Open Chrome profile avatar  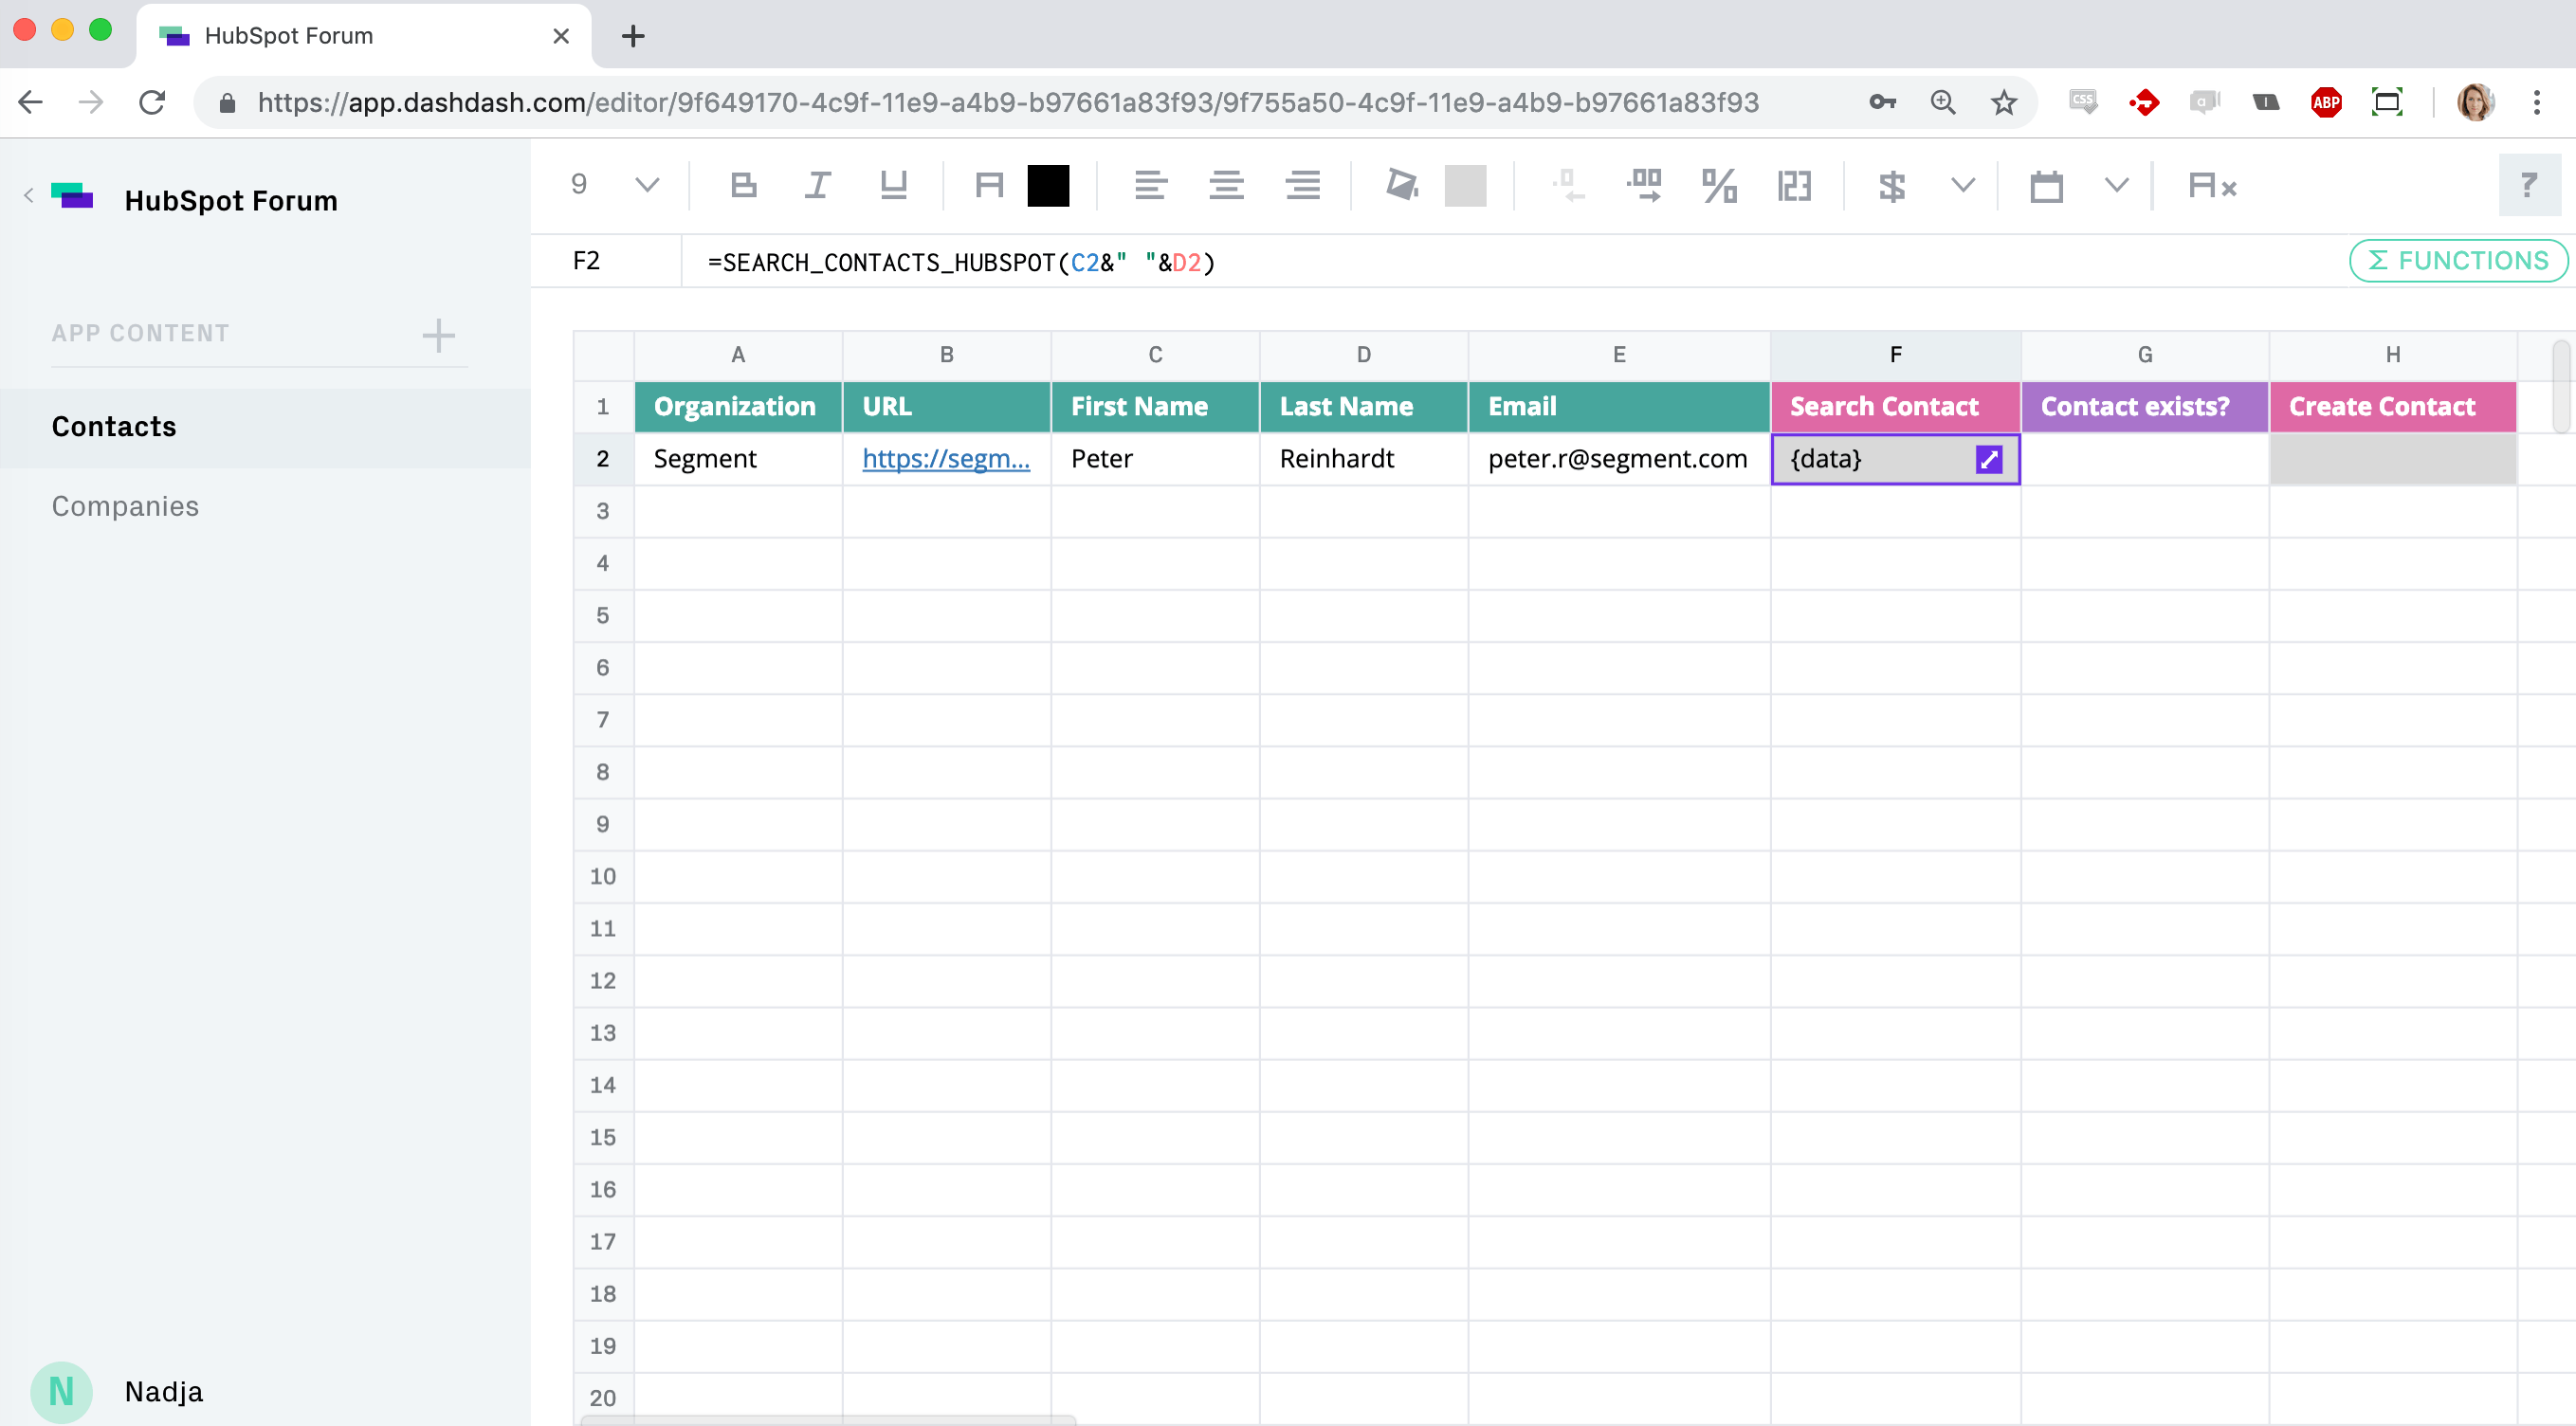click(x=2475, y=102)
